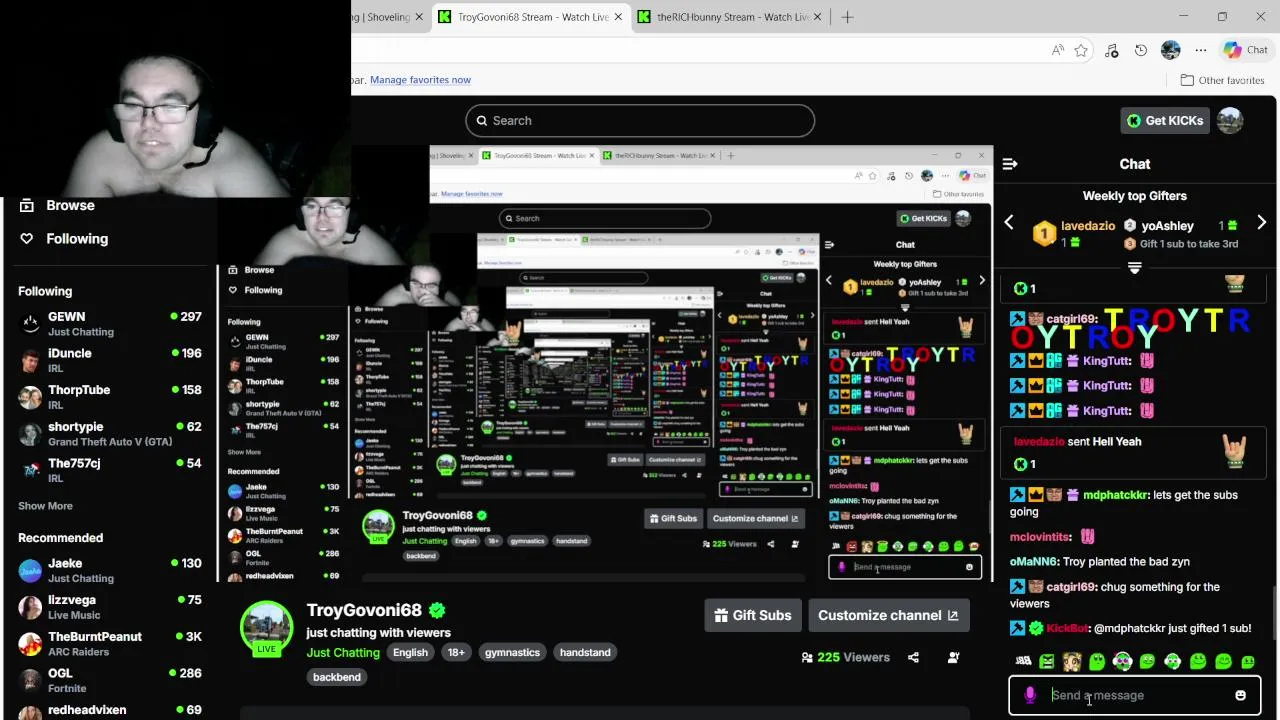Collapse the chat panel with the arrow icon
Viewport: 1280px width, 720px height.
[x=1010, y=164]
